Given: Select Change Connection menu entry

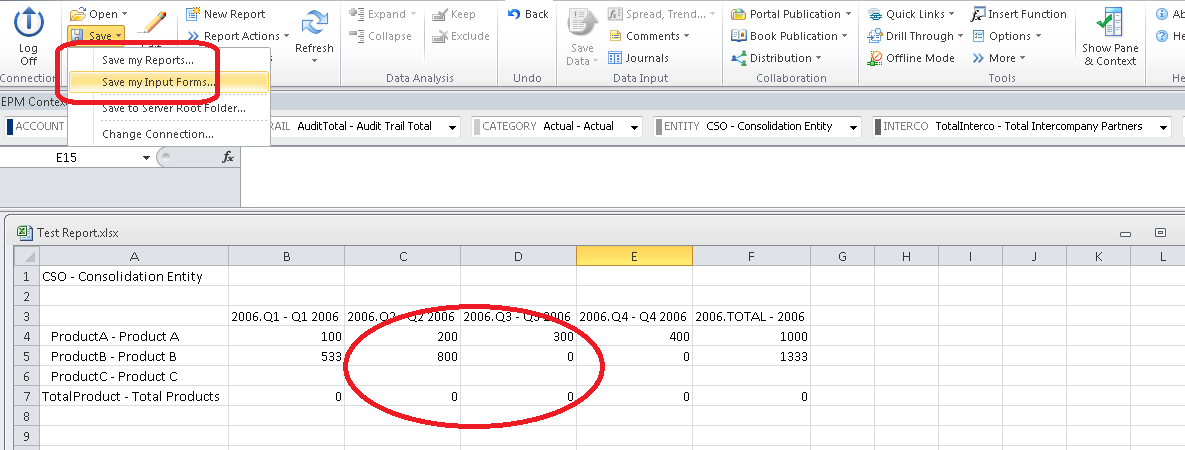Looking at the screenshot, I should click(x=157, y=134).
